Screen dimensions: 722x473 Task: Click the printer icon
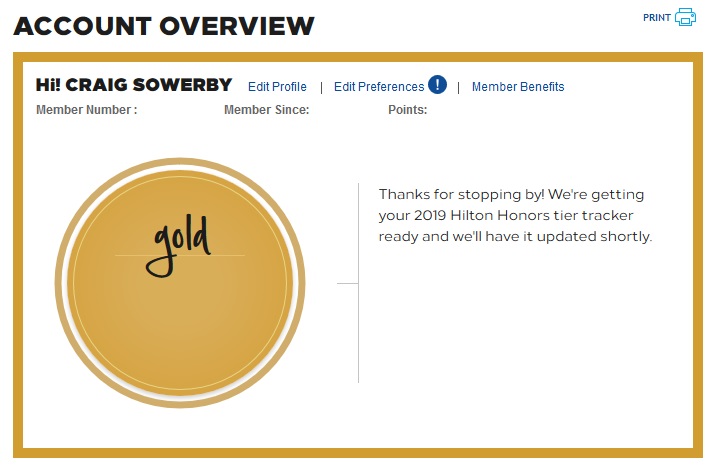pyautogui.click(x=685, y=17)
